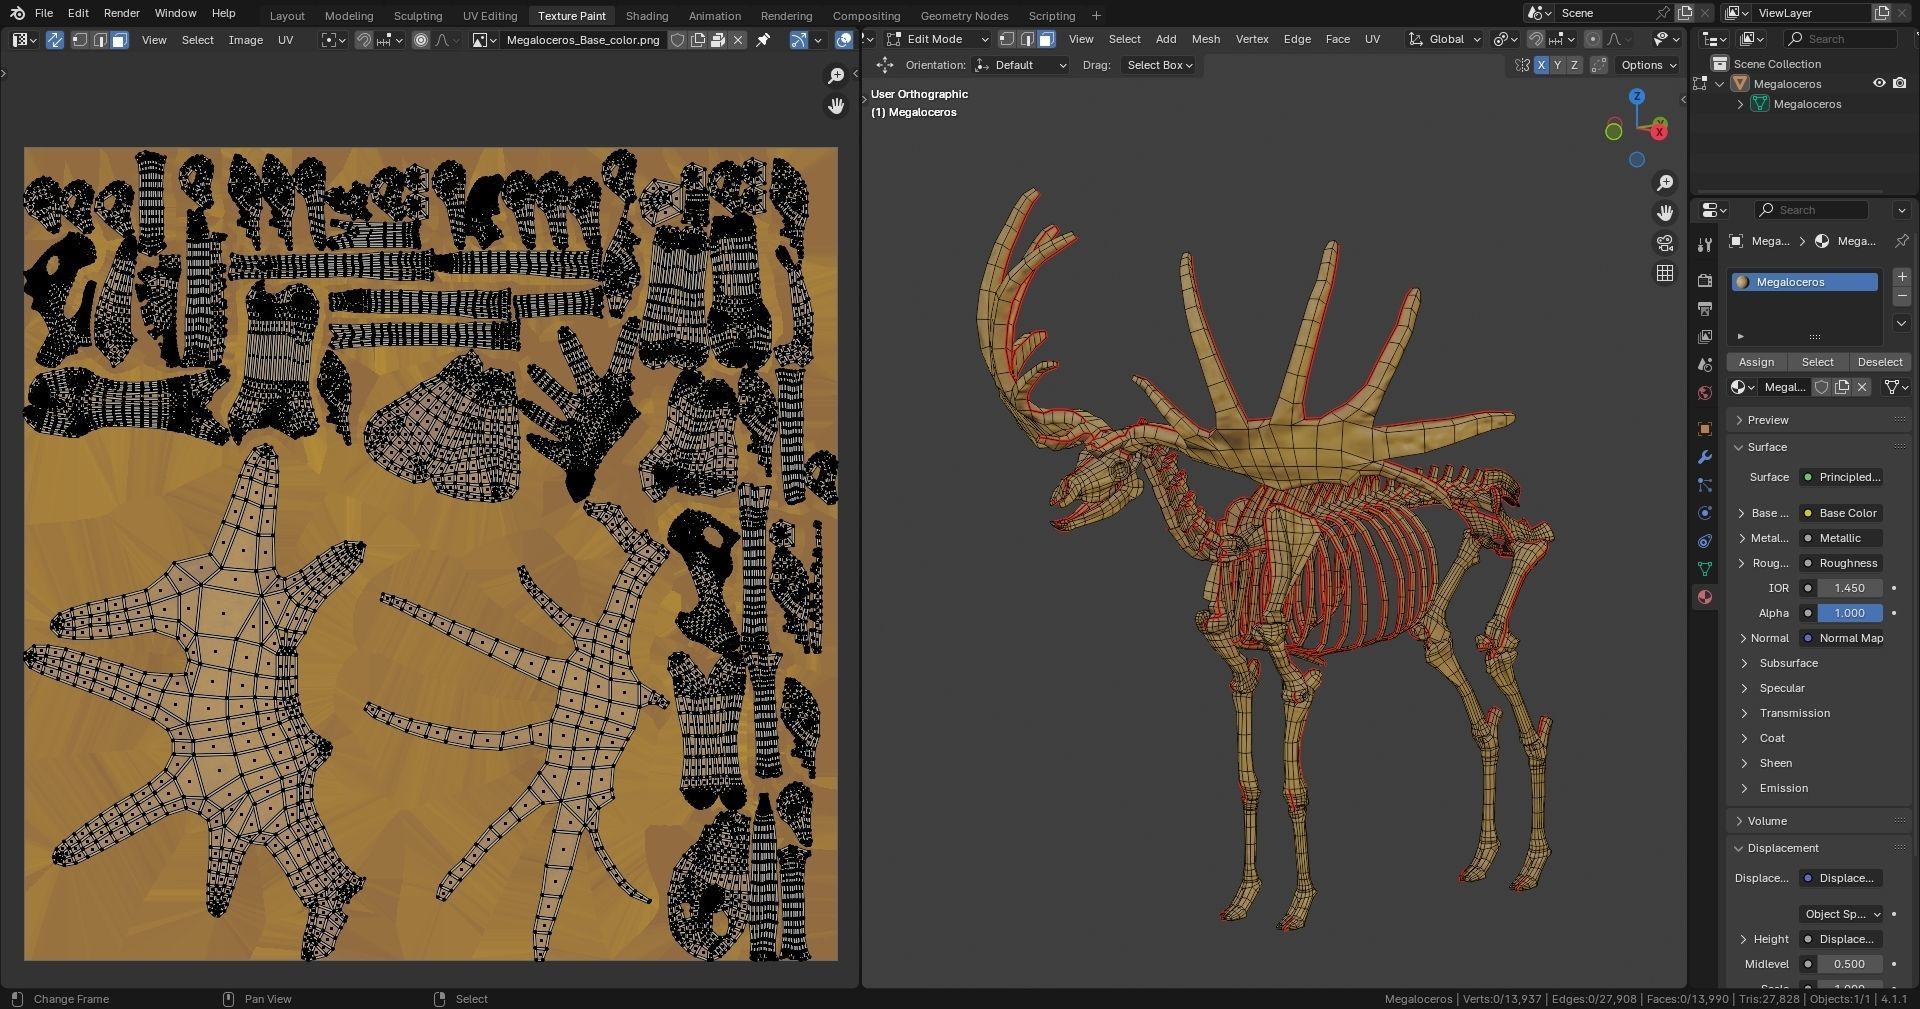Click the pin icon beside the image name
The image size is (1920, 1009).
pos(763,40)
